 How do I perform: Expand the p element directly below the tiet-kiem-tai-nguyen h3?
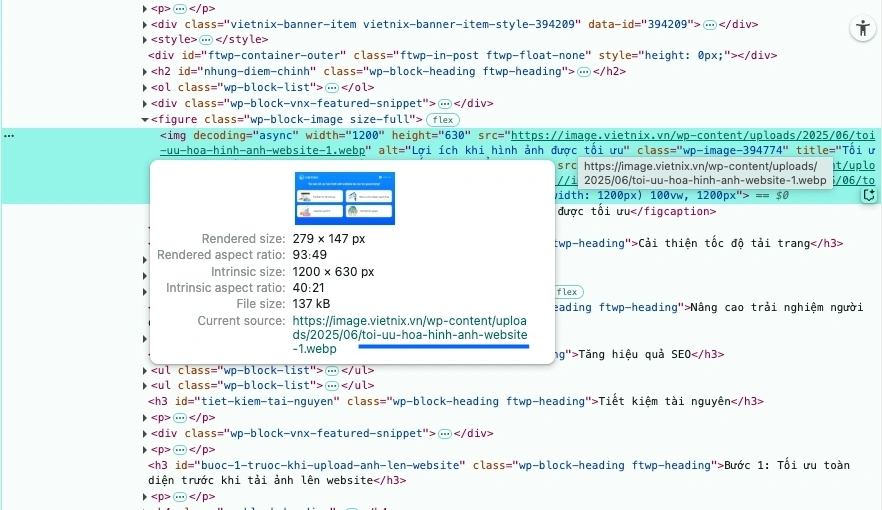145,418
